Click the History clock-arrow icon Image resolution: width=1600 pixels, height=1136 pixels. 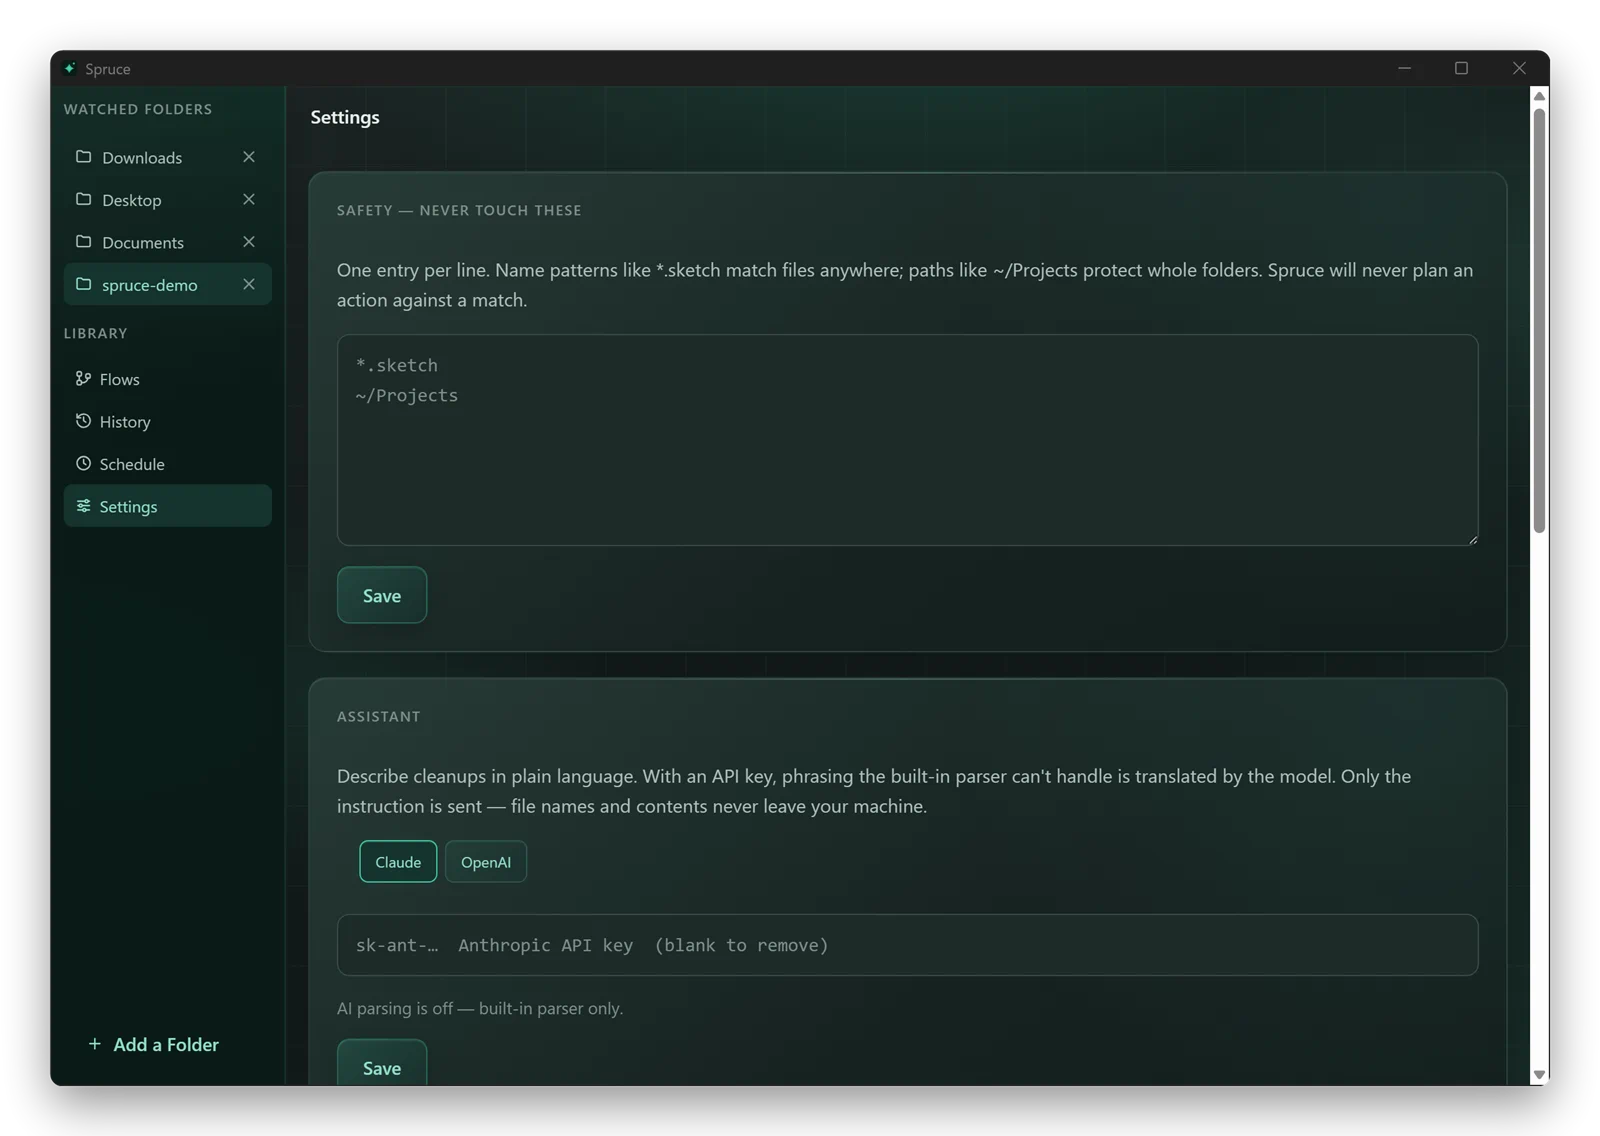pos(83,421)
